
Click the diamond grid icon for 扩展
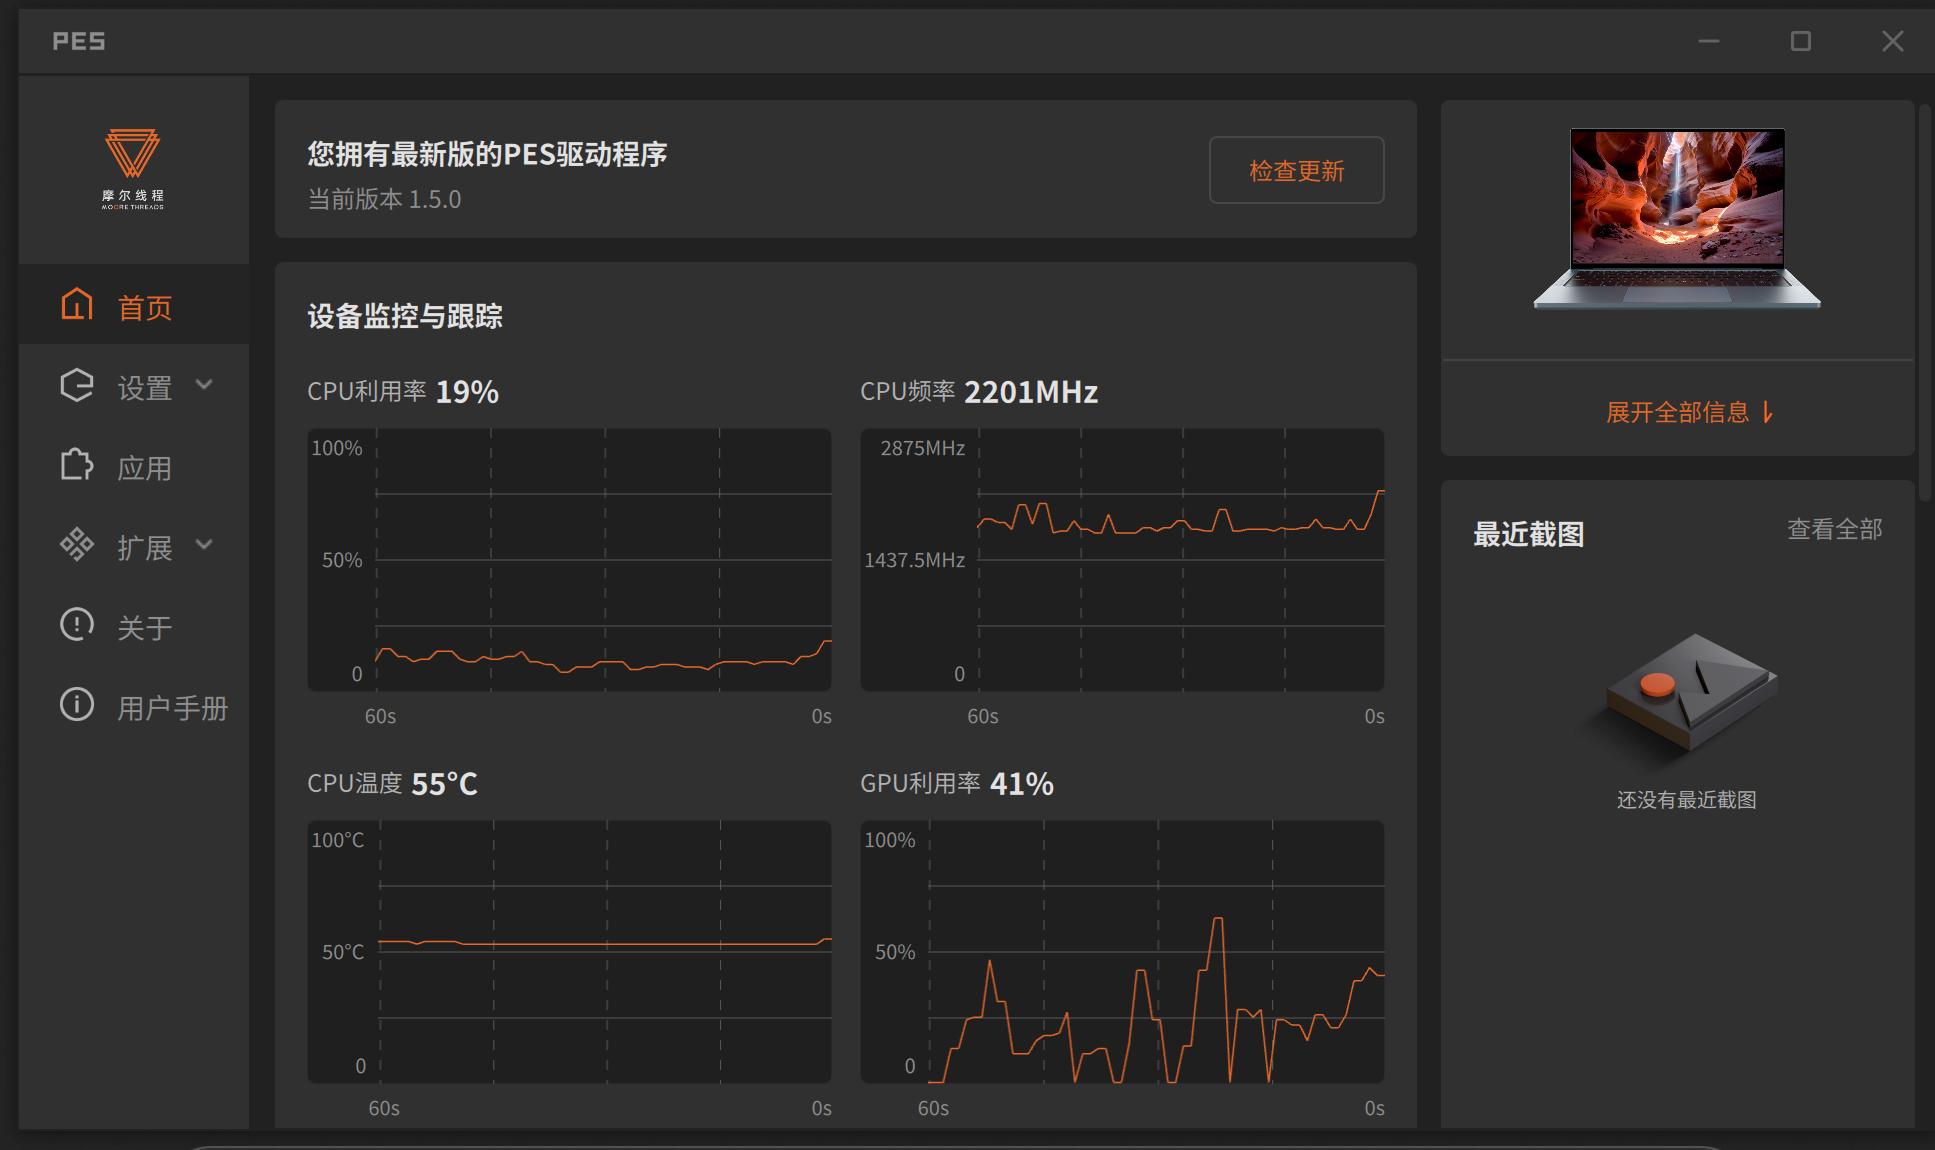(x=77, y=544)
